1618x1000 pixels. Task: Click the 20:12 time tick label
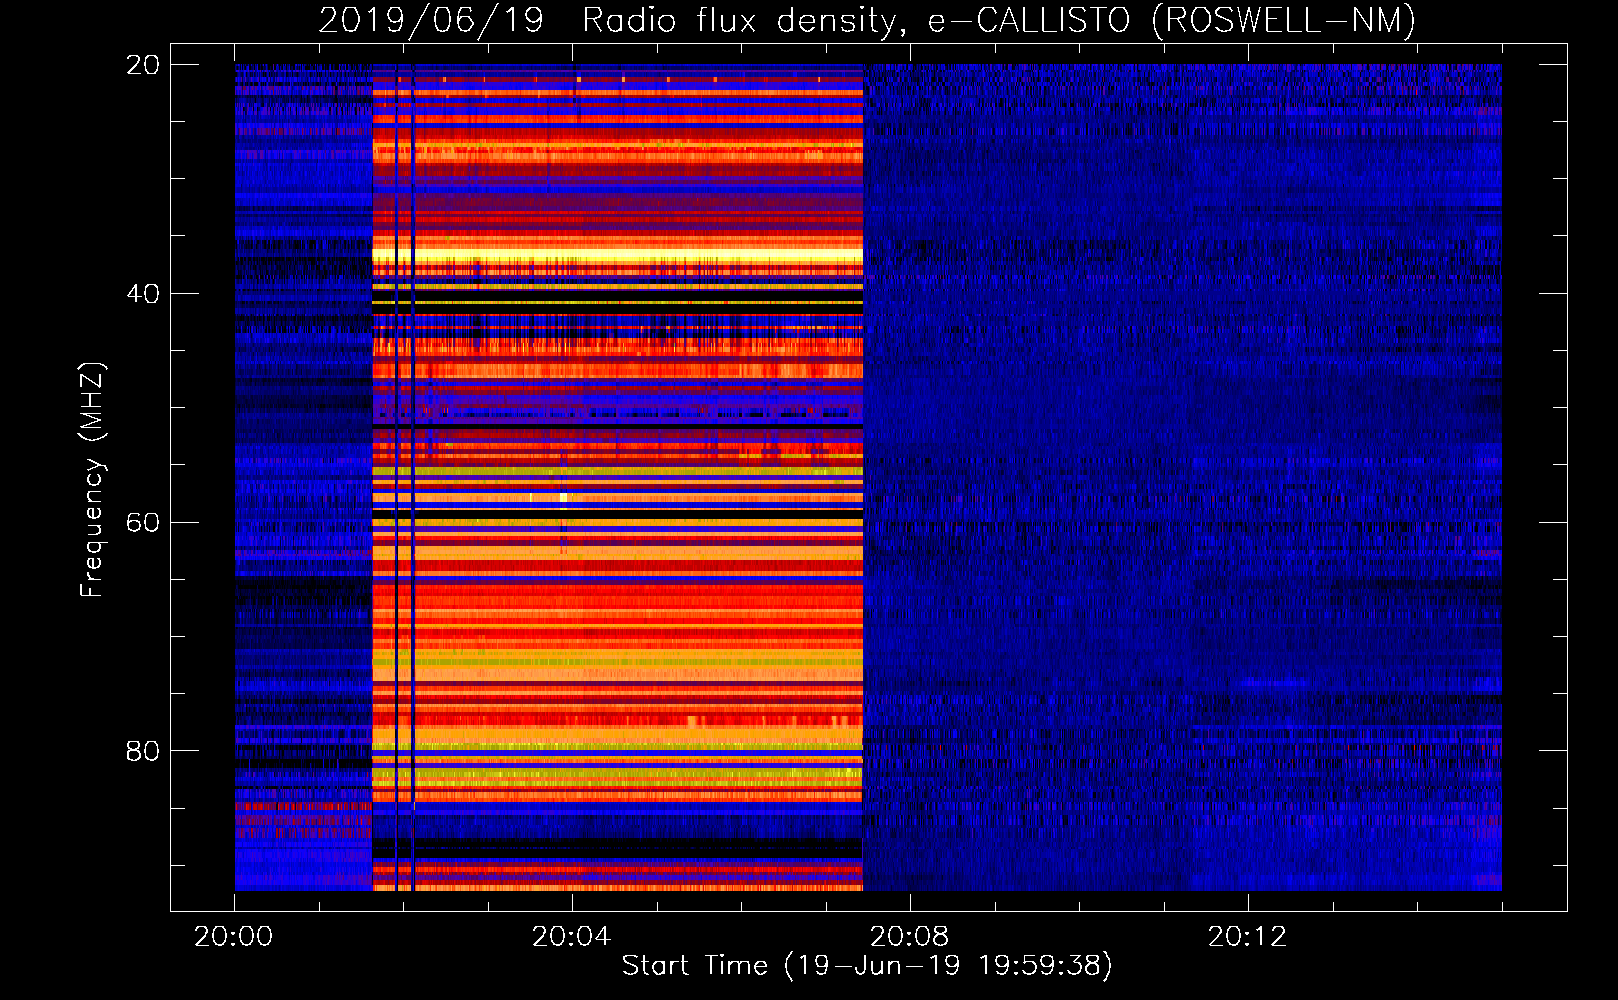tap(1248, 937)
